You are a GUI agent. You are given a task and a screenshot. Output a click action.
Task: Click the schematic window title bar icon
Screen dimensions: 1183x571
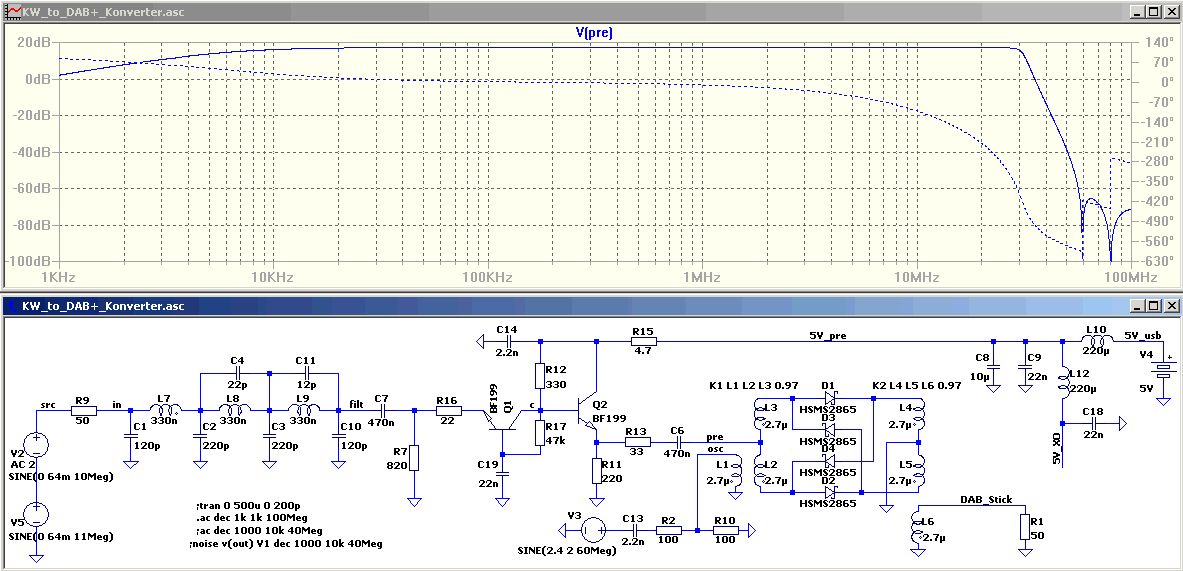tap(12, 305)
